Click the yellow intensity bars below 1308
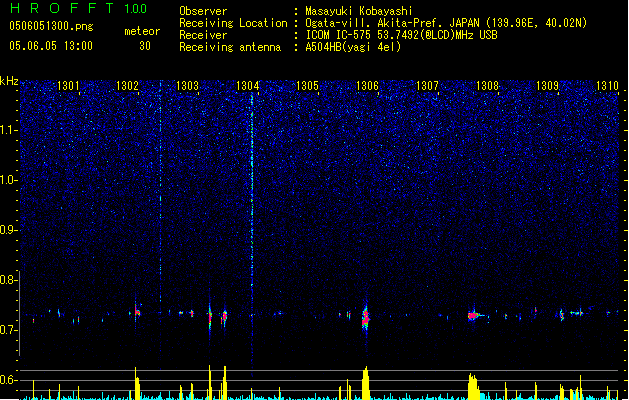Viewport: 629px width, 400px height. pyautogui.click(x=473, y=386)
